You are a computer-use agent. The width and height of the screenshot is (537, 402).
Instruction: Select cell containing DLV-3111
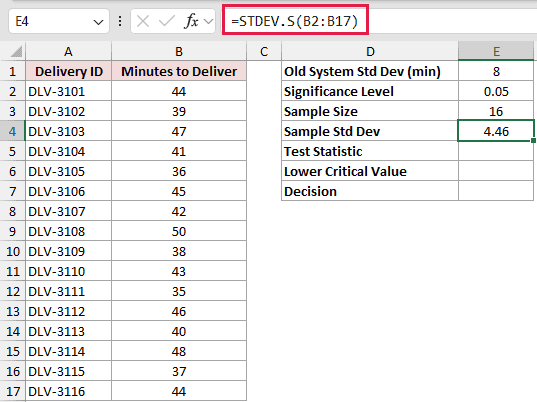[x=68, y=291]
